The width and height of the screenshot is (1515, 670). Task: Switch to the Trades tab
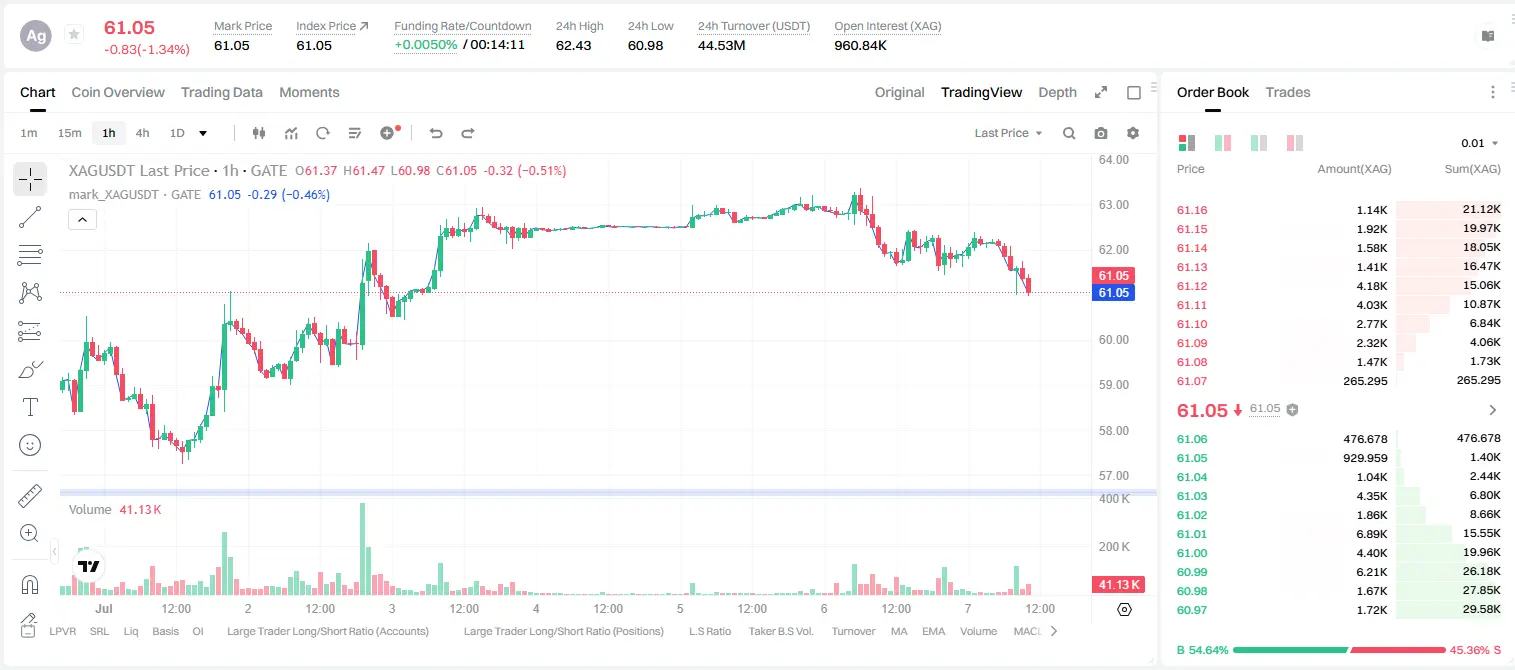tap(1288, 92)
